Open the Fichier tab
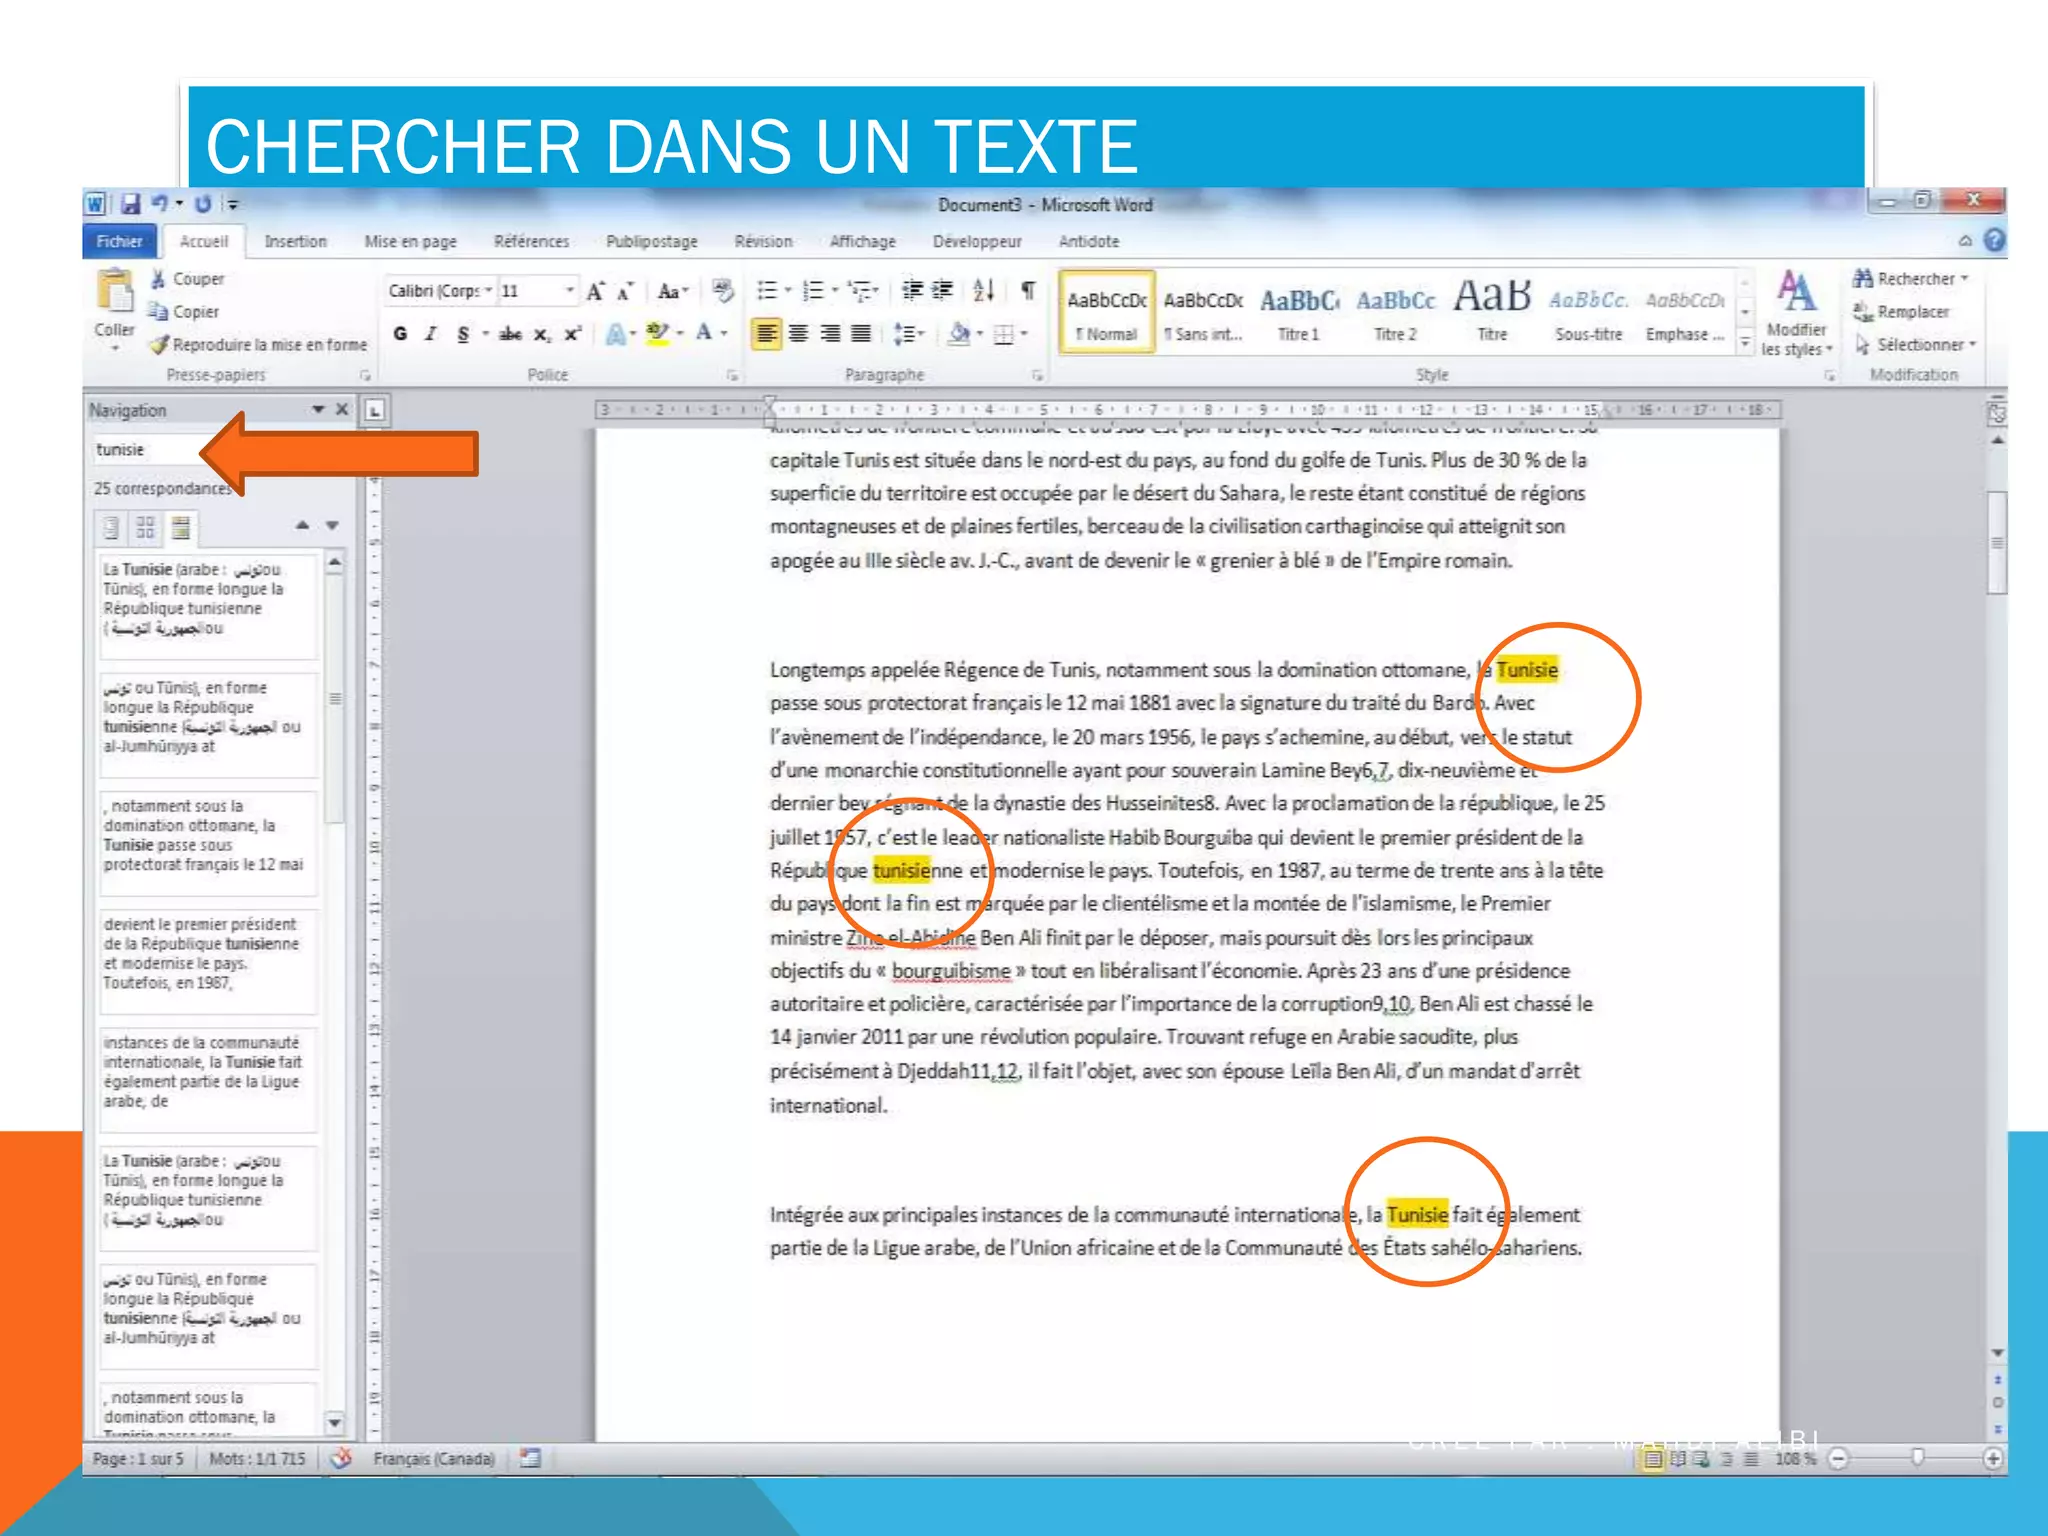Image resolution: width=2048 pixels, height=1536 pixels. coord(119,241)
